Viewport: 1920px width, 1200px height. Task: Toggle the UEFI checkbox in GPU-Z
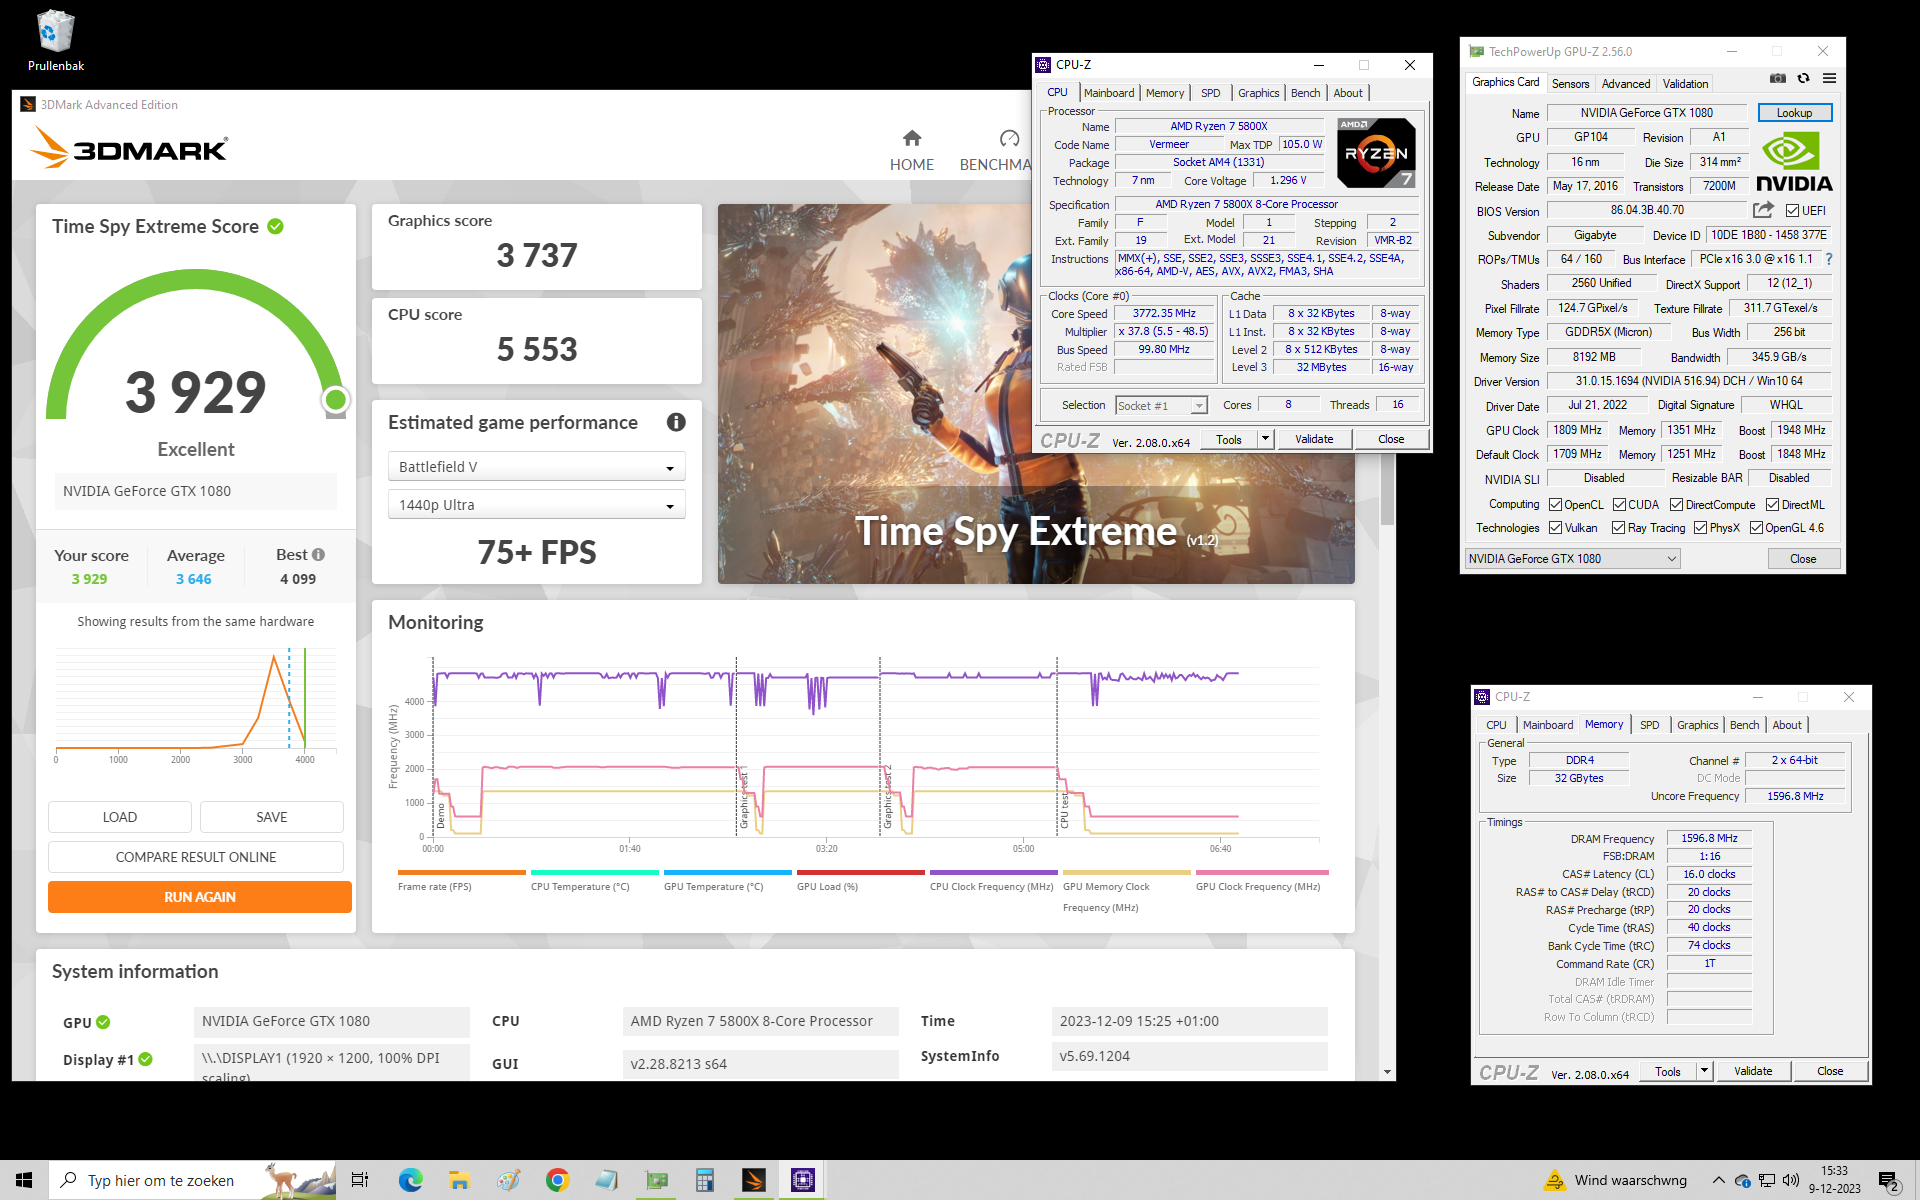tap(1792, 211)
